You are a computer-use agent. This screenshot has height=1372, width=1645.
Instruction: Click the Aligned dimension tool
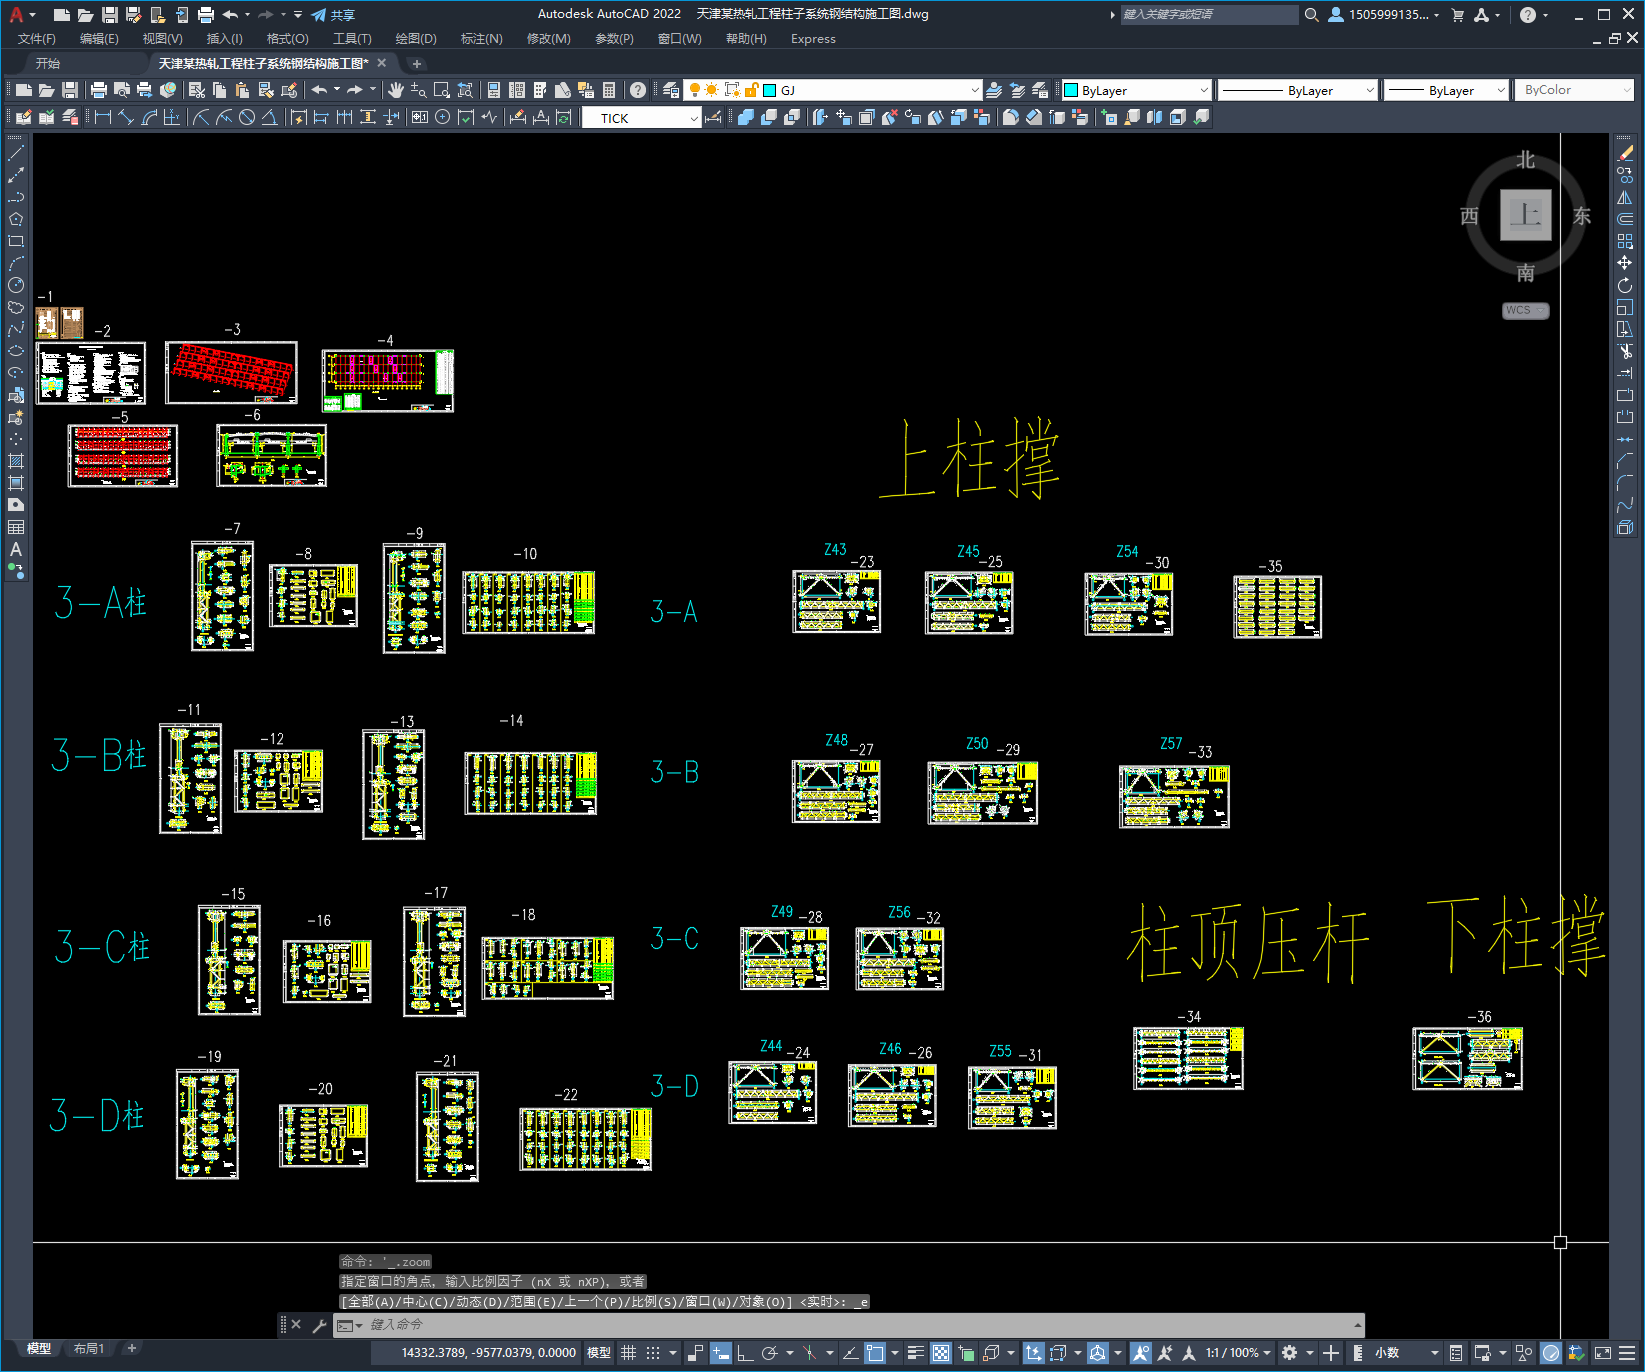(126, 117)
